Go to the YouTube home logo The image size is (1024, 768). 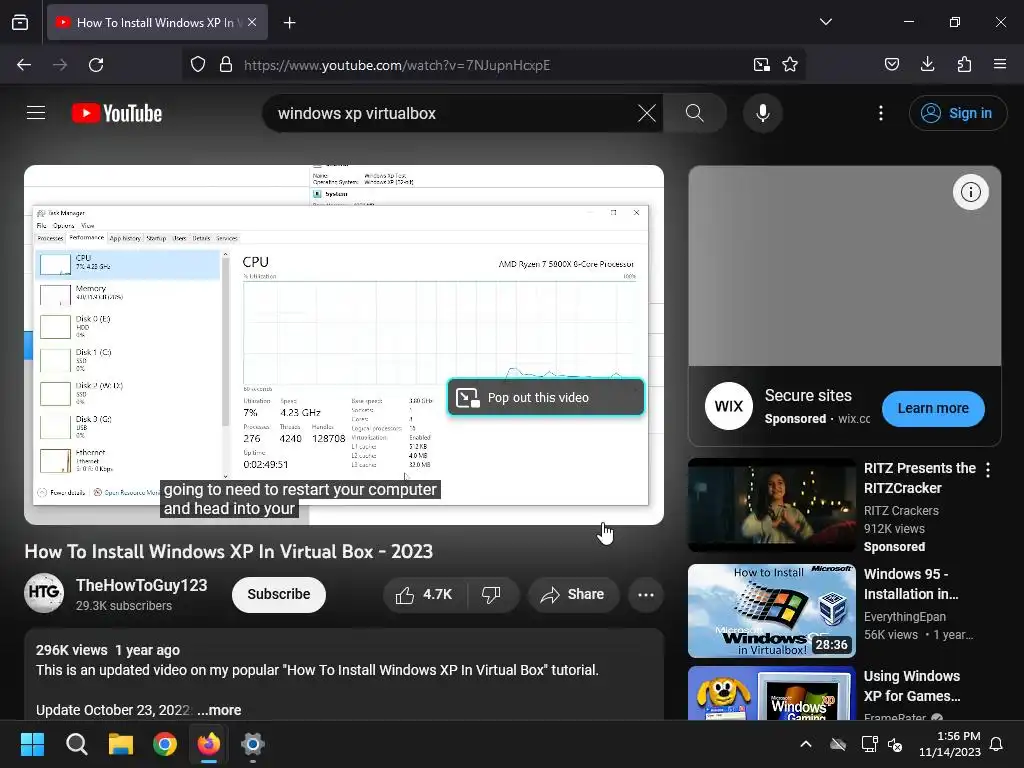point(117,113)
